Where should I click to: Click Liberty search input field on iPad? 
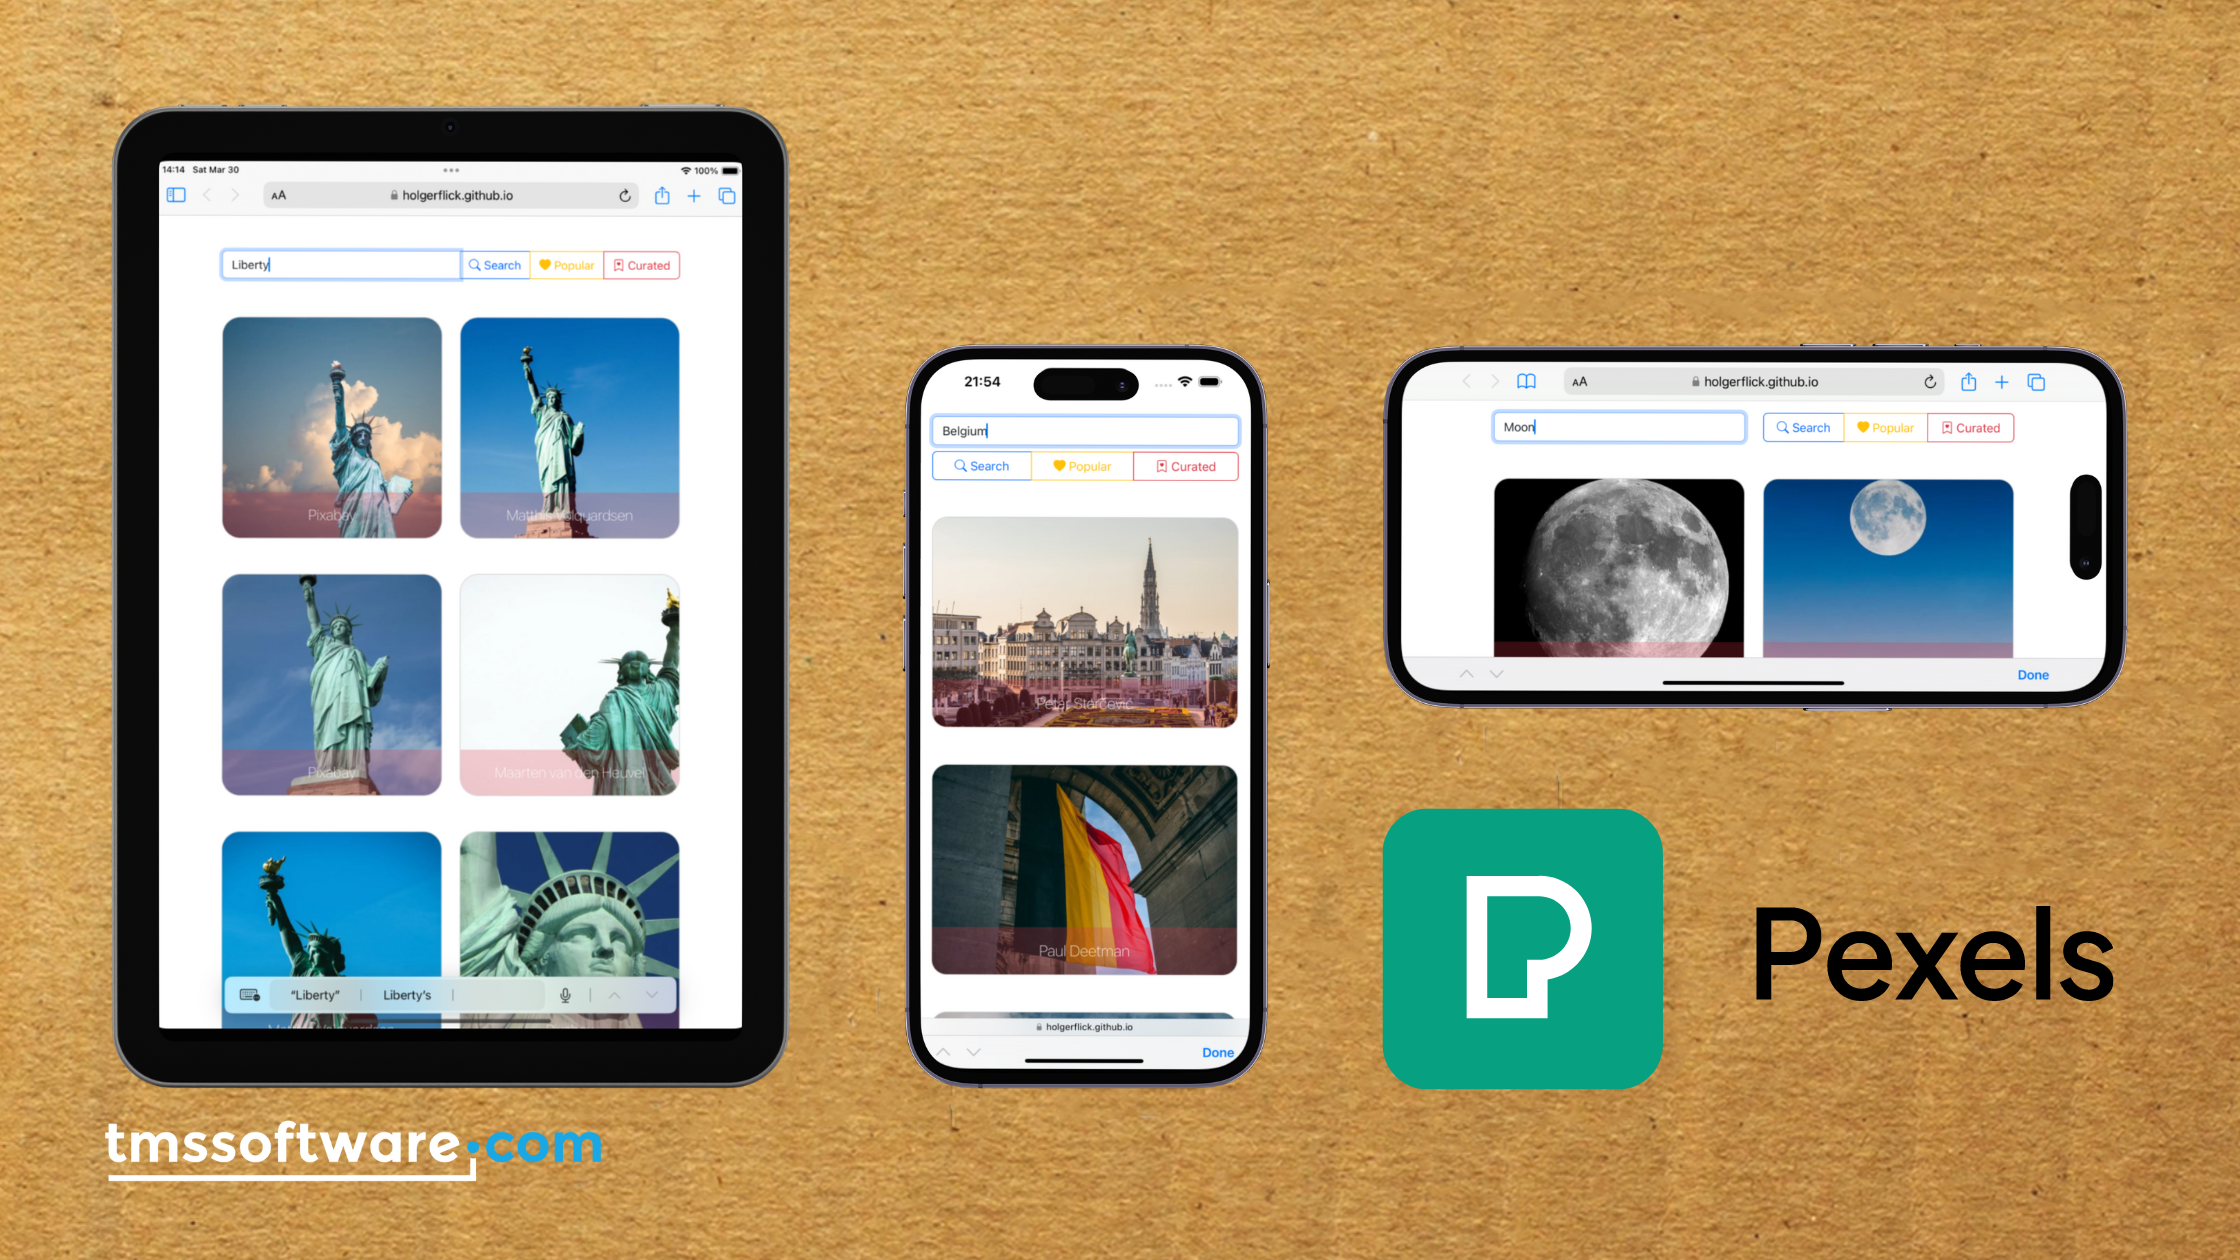point(338,263)
